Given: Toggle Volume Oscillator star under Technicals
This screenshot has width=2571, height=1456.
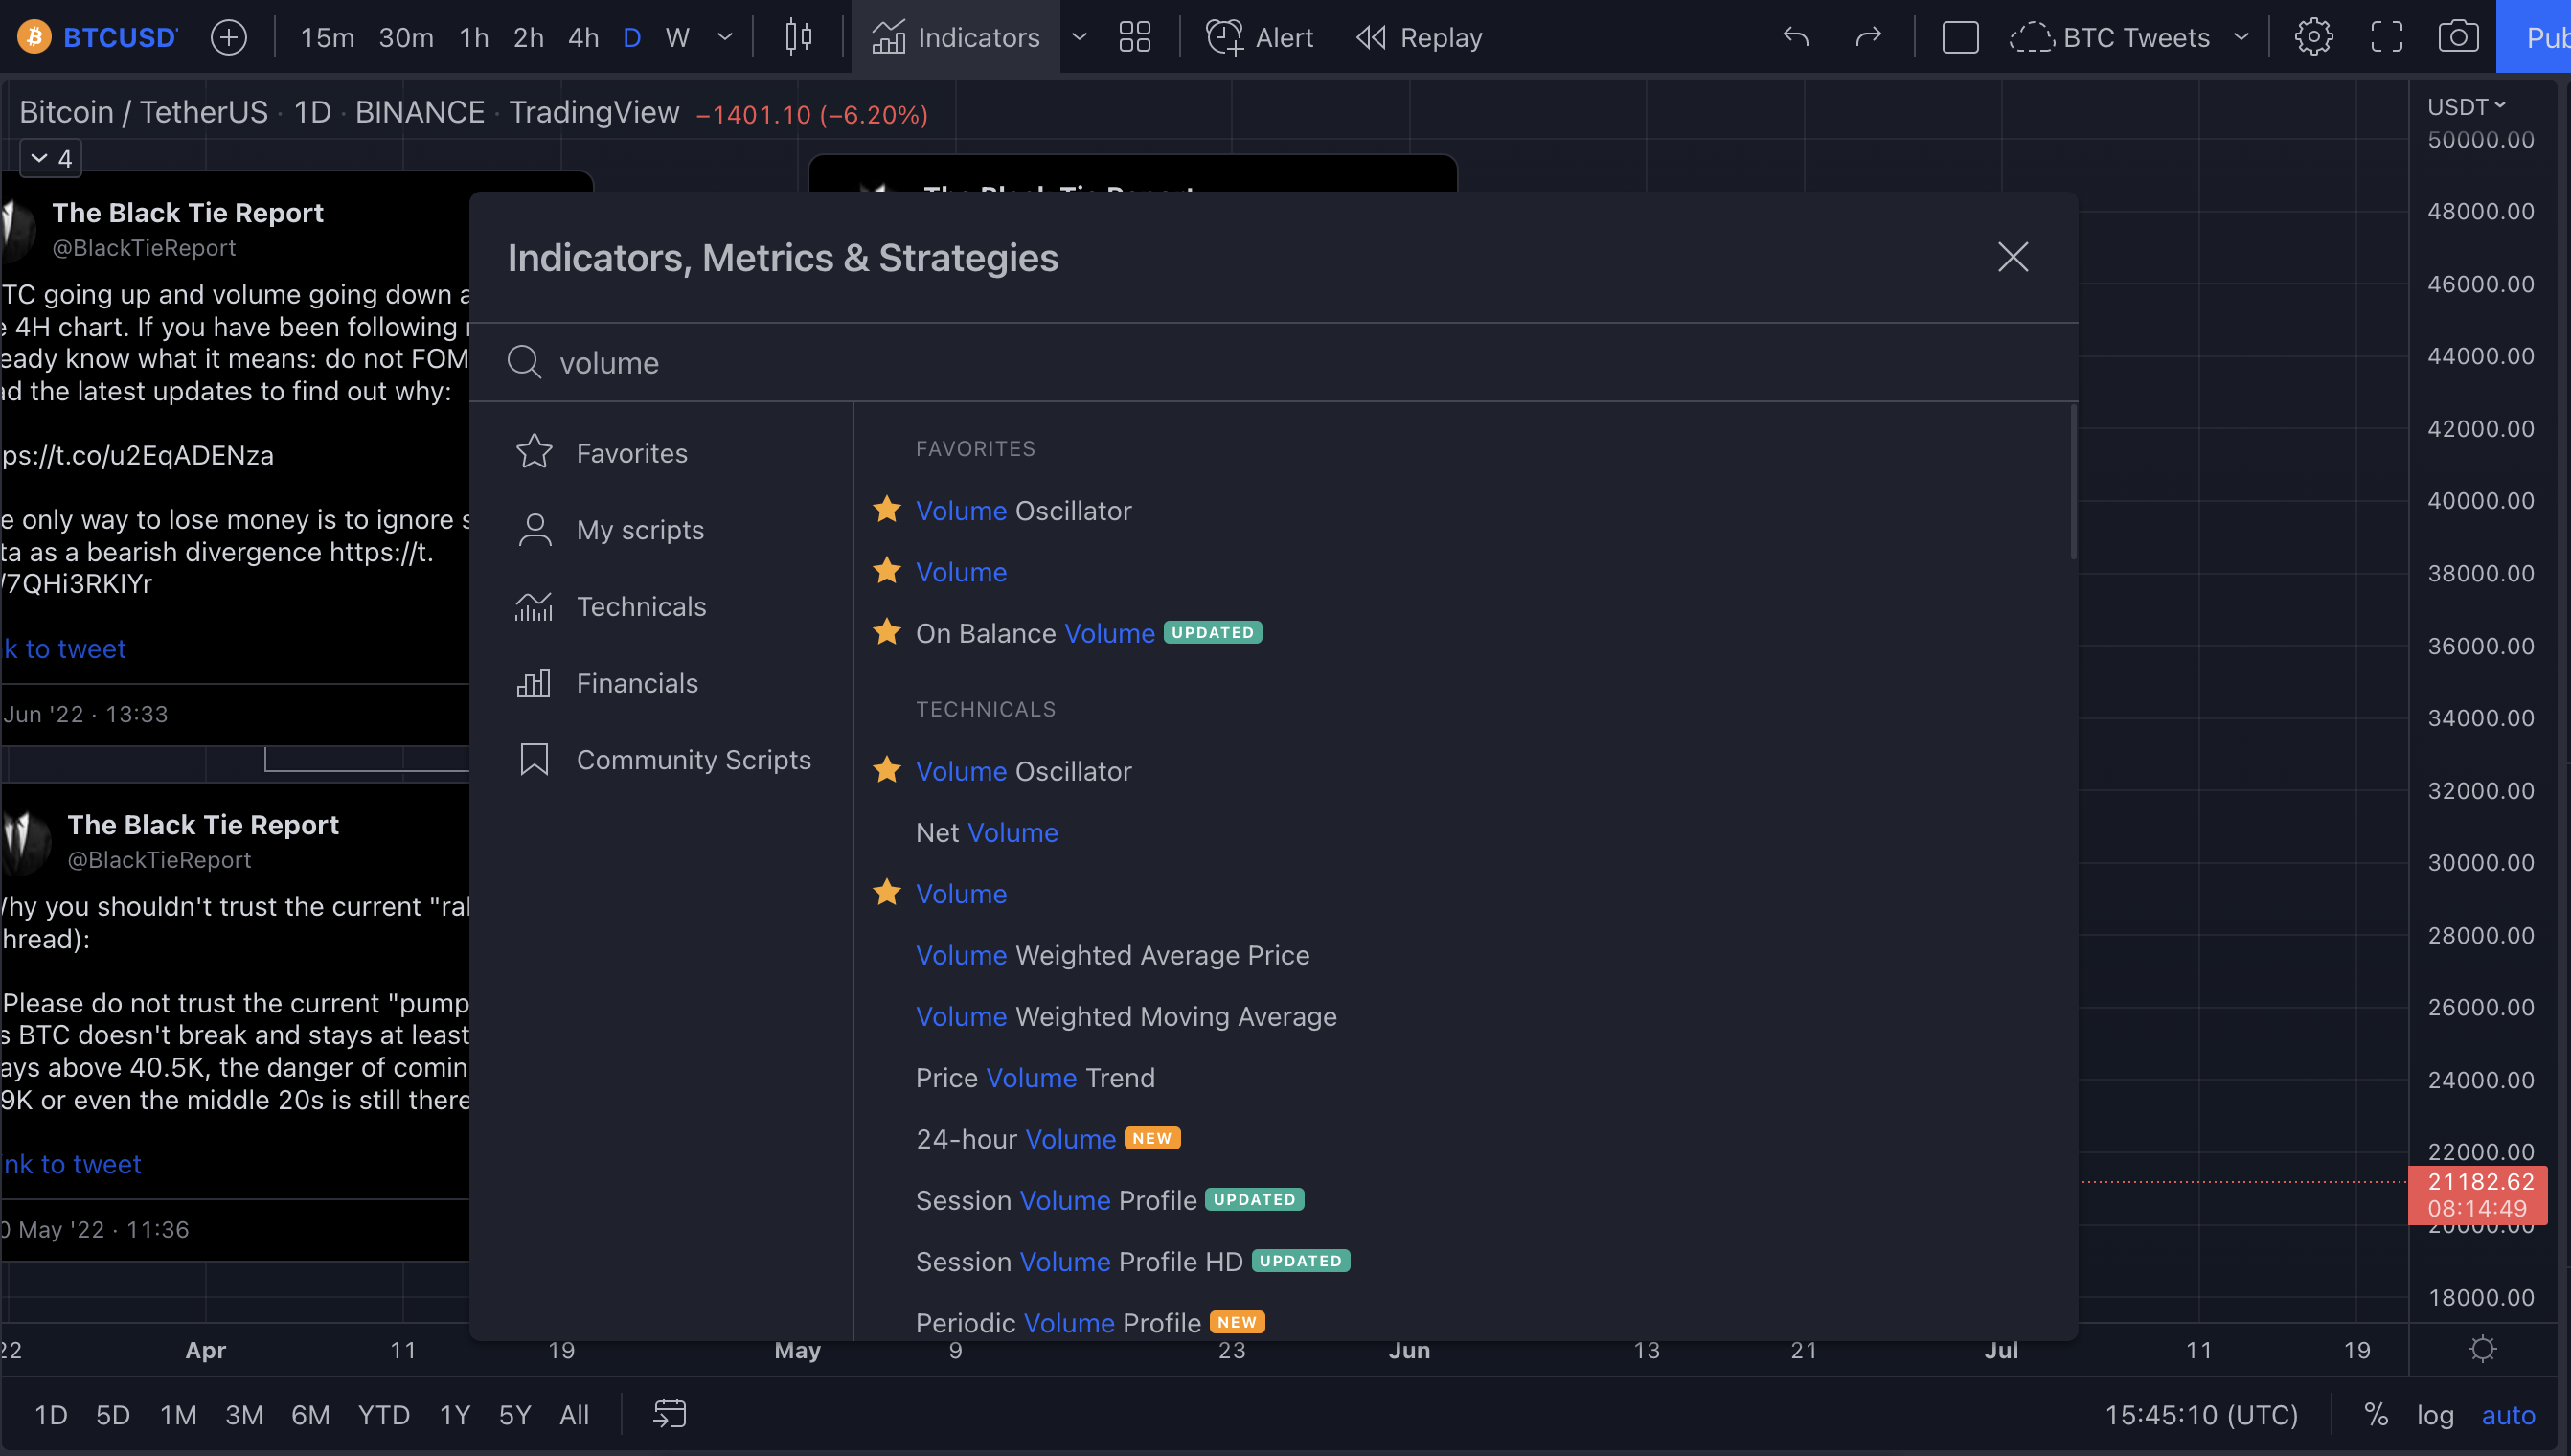Looking at the screenshot, I should [x=886, y=770].
